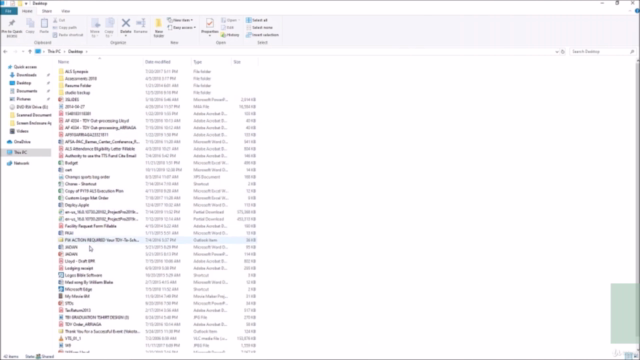
Task: Click the Copy icon in Clipboard group
Action: tap(30, 23)
